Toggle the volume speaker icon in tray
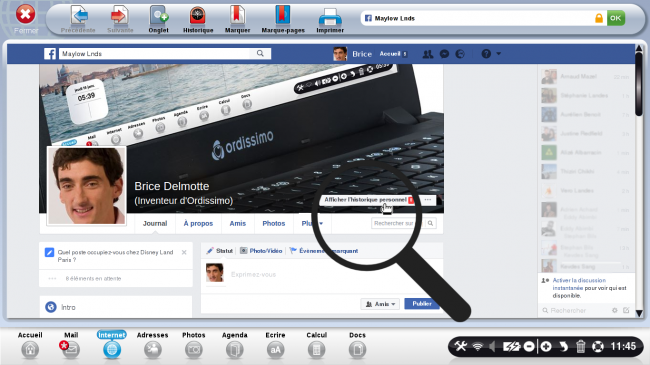 pos(492,346)
